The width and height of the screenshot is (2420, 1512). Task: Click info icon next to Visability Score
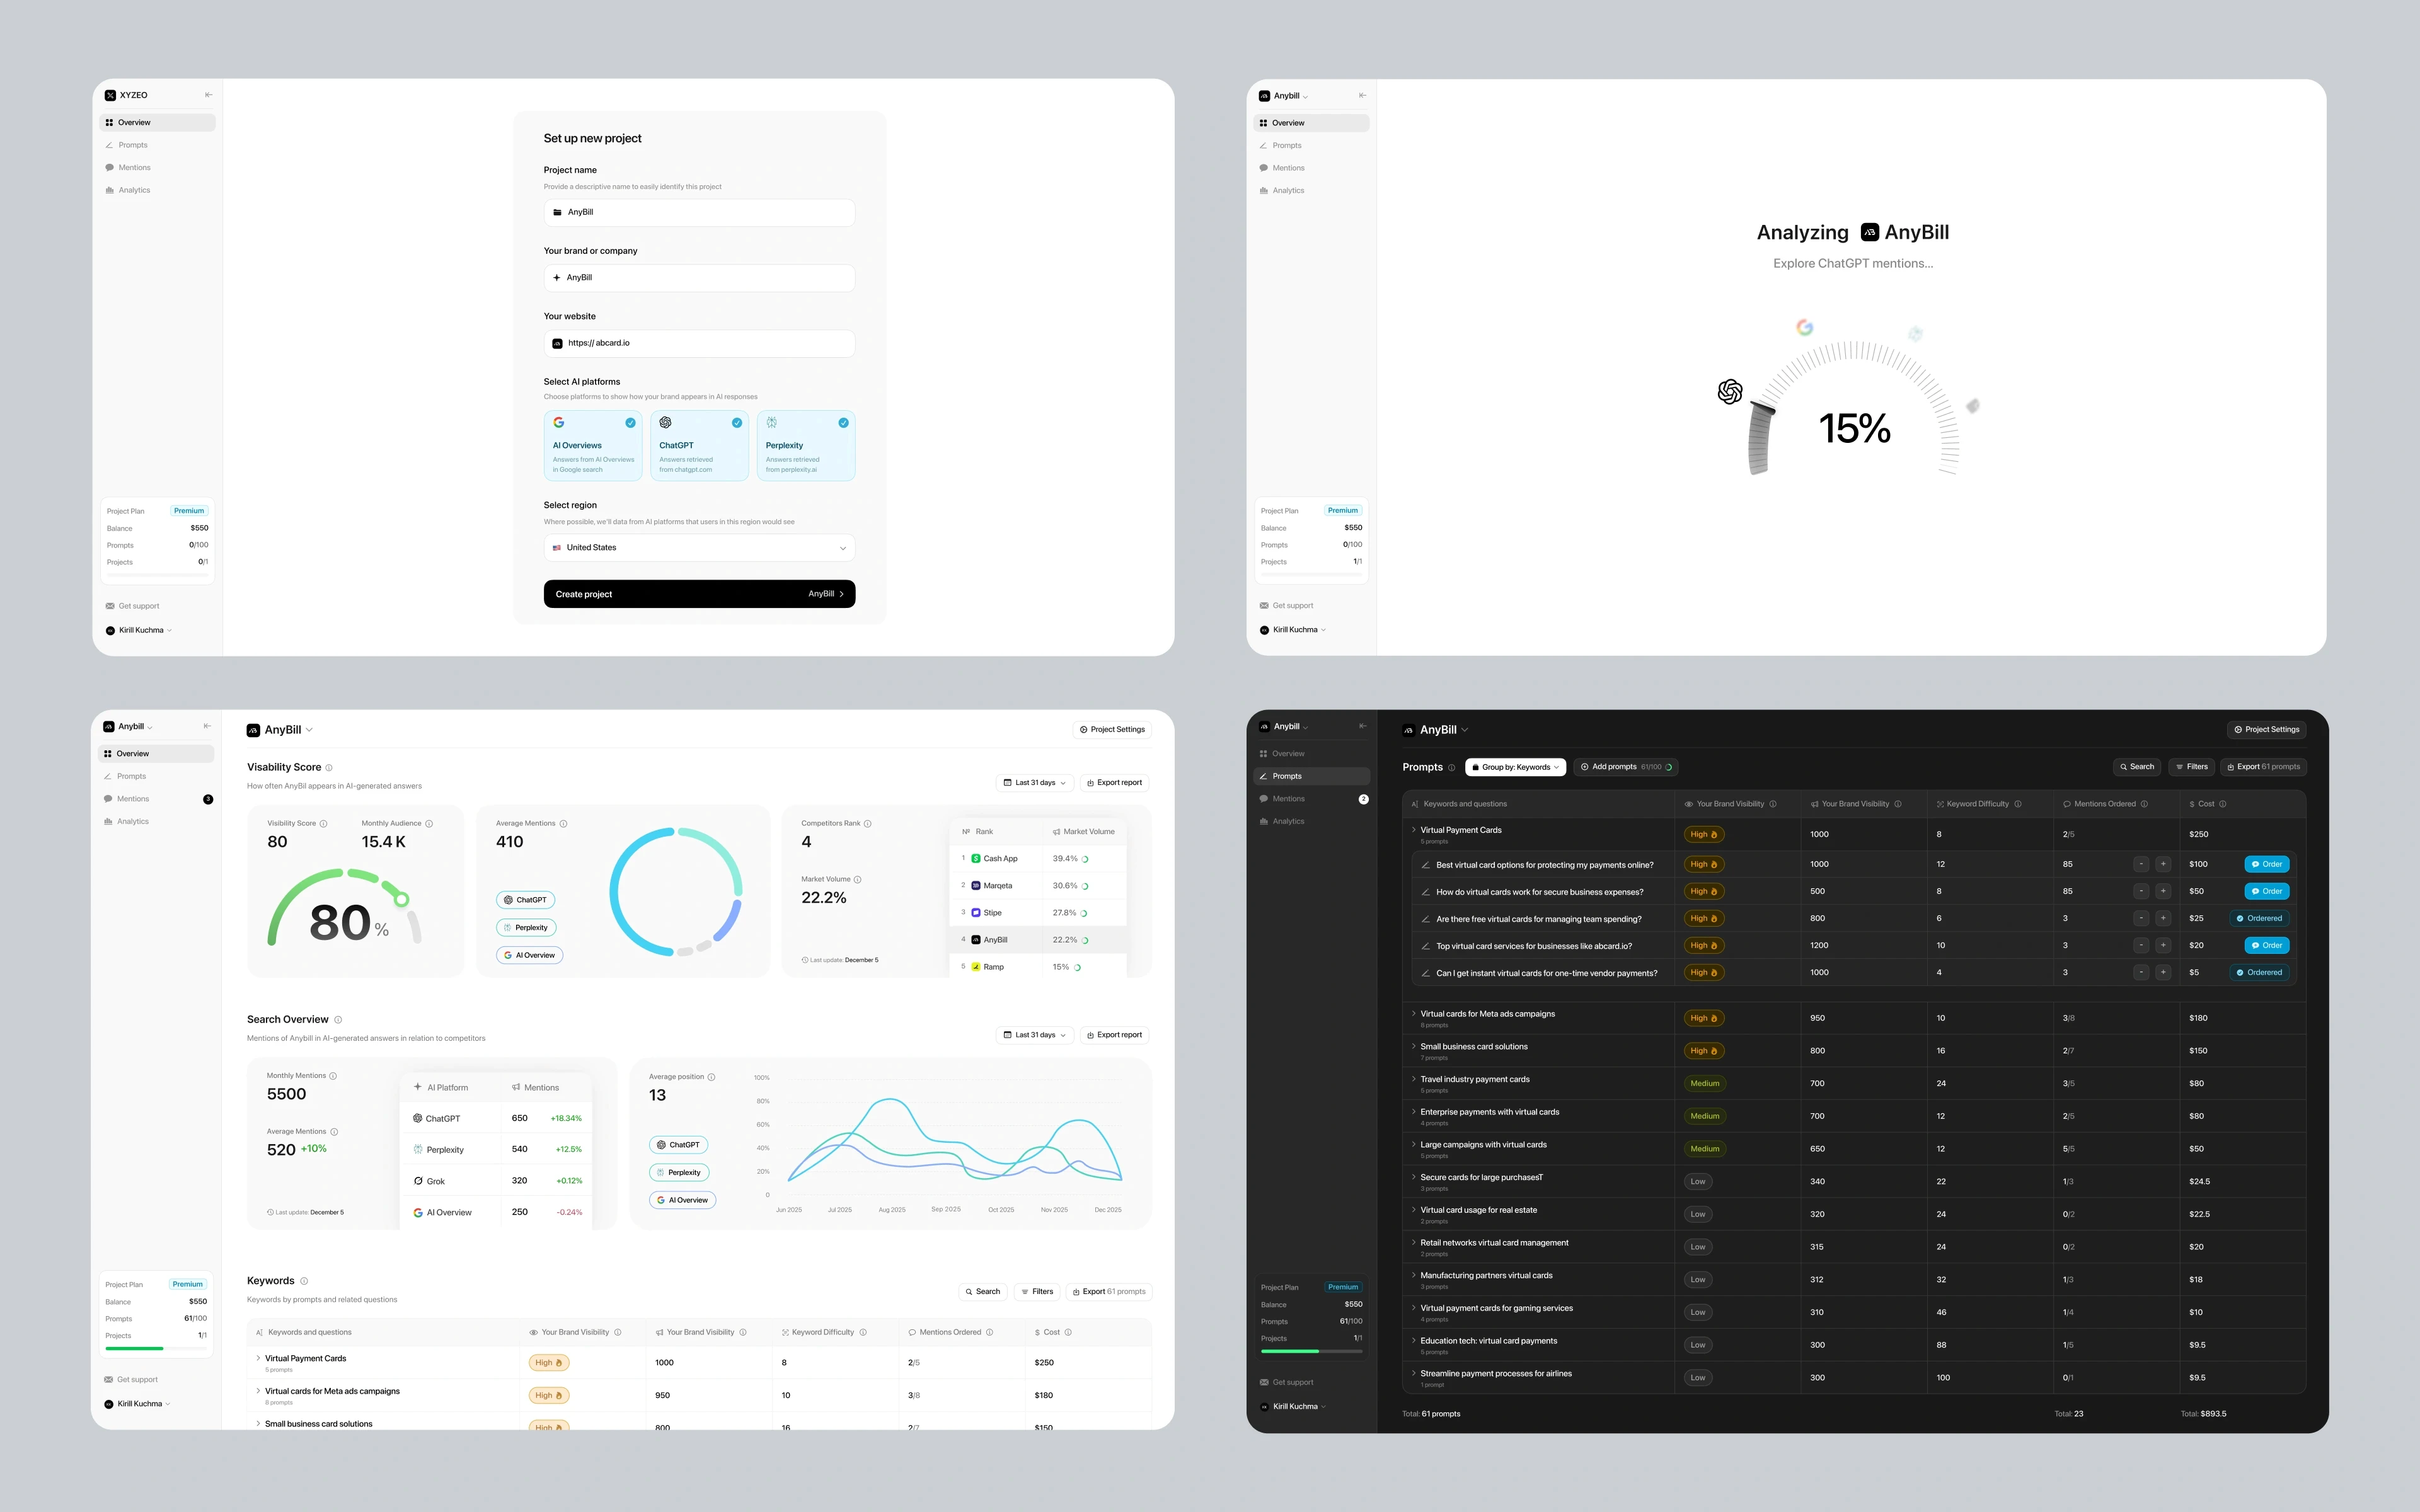point(329,768)
